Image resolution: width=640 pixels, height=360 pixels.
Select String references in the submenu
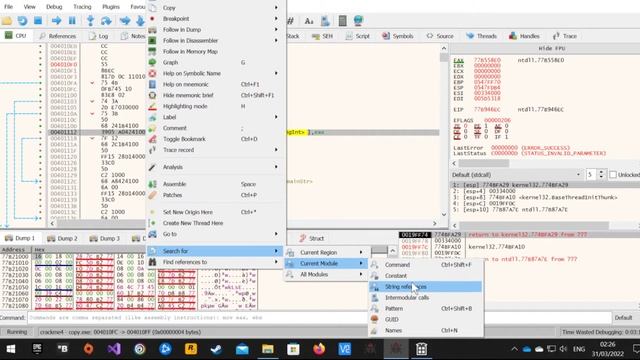click(x=426, y=287)
